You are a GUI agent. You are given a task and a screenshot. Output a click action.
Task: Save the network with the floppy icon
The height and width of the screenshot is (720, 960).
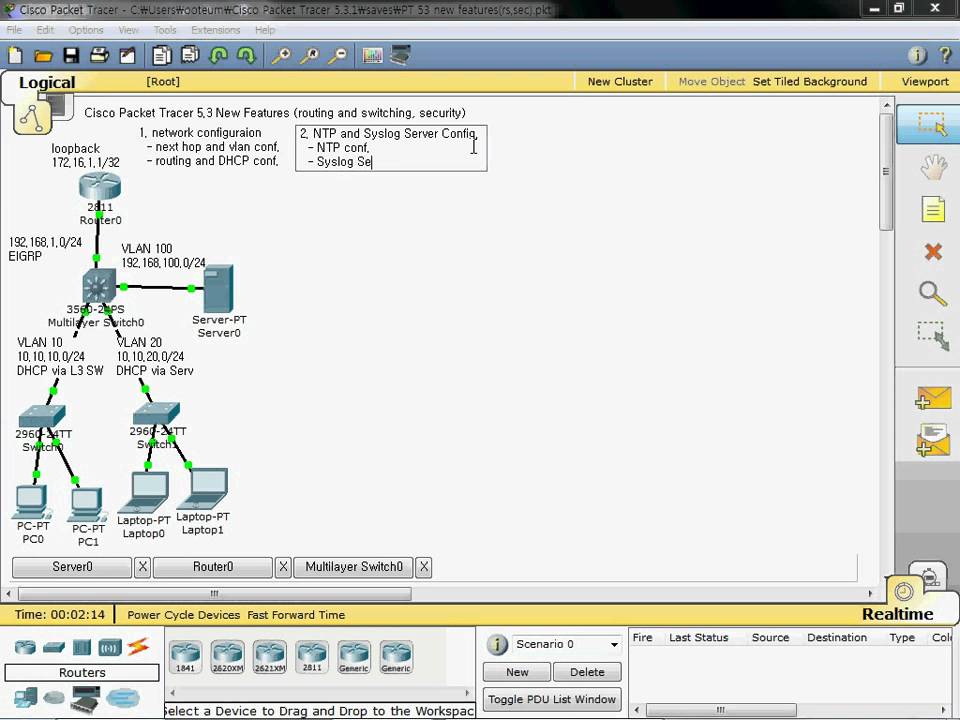[x=71, y=56]
